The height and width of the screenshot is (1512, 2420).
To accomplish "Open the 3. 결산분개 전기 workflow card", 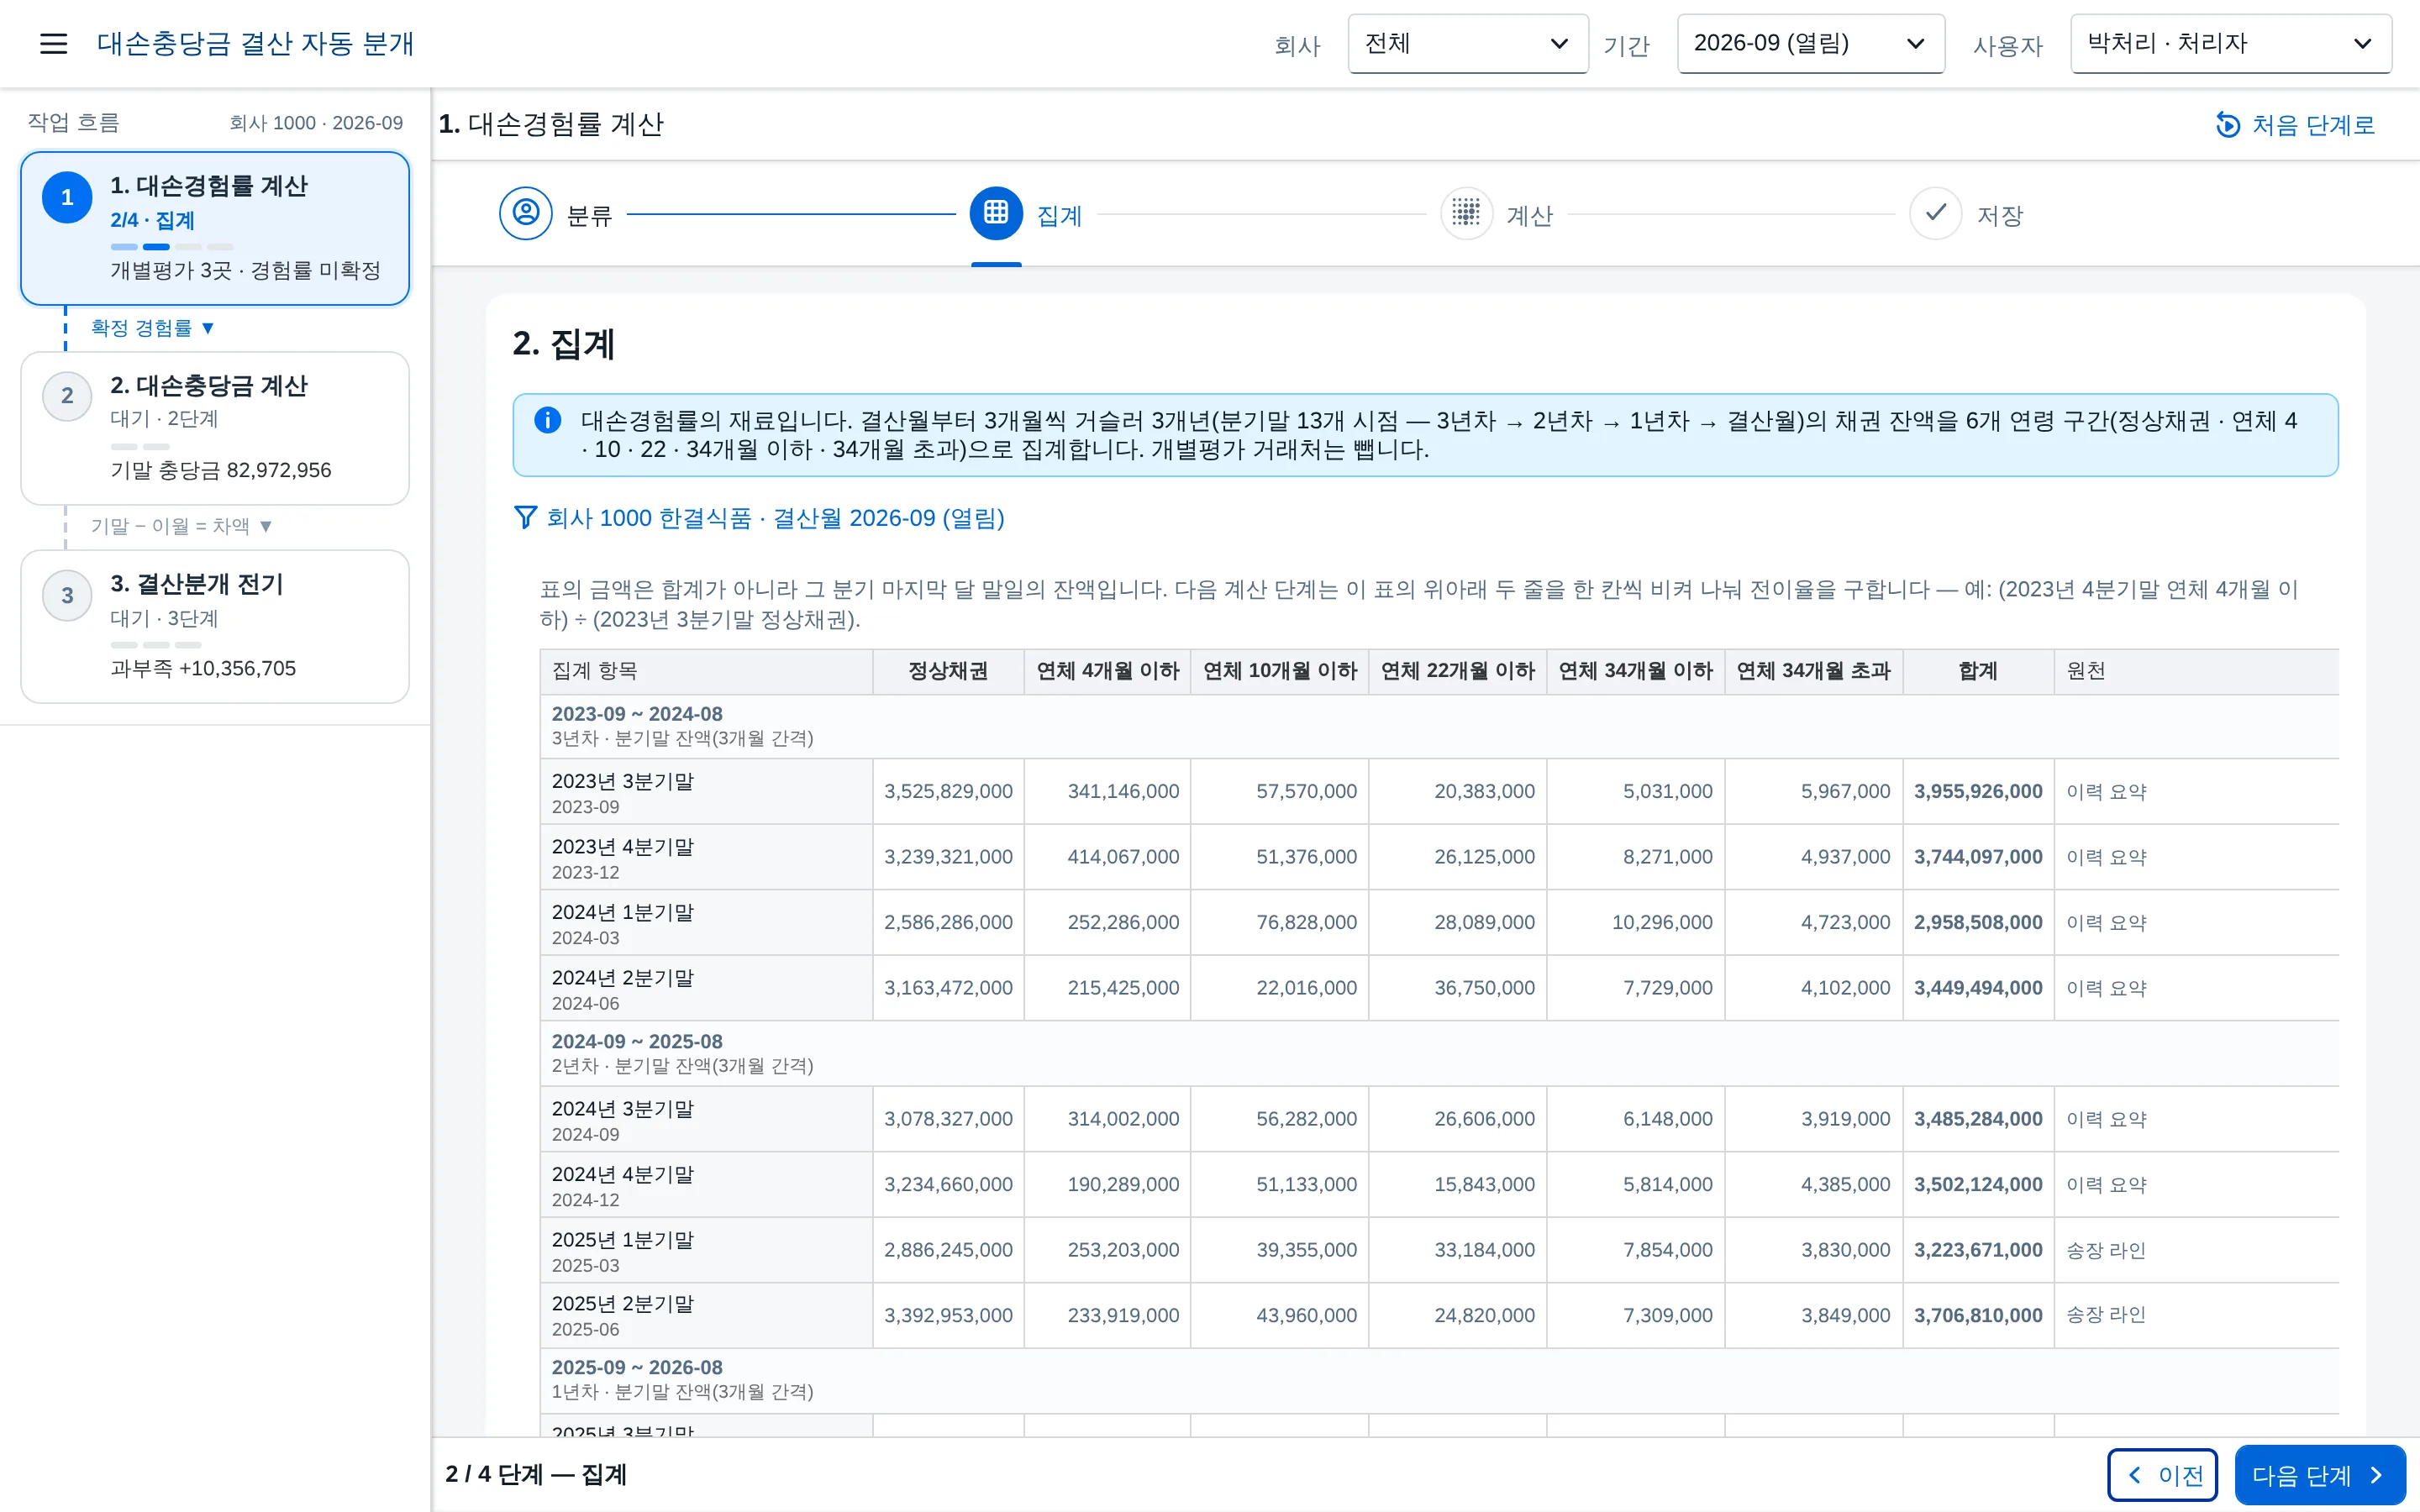I will click(x=215, y=627).
